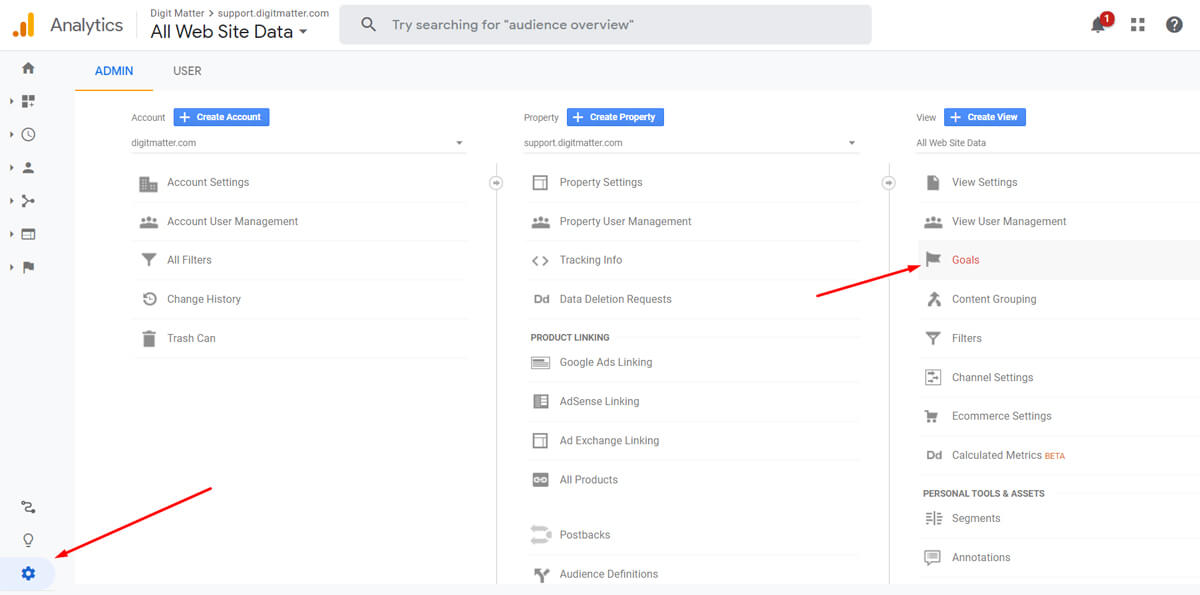Open Property User Management

click(625, 221)
